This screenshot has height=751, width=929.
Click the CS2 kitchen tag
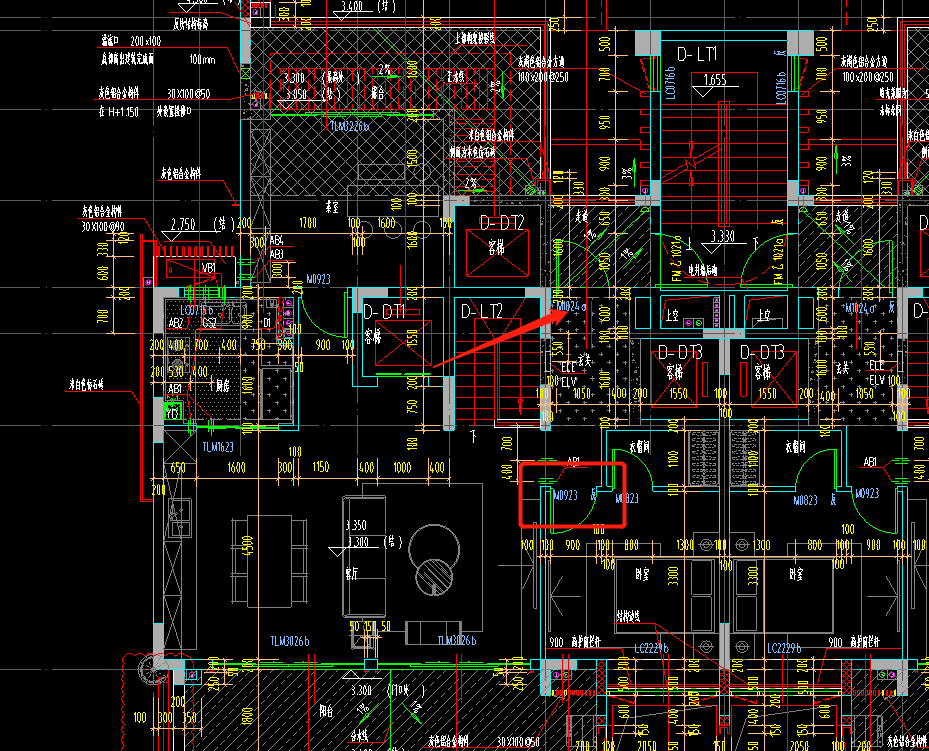209,323
